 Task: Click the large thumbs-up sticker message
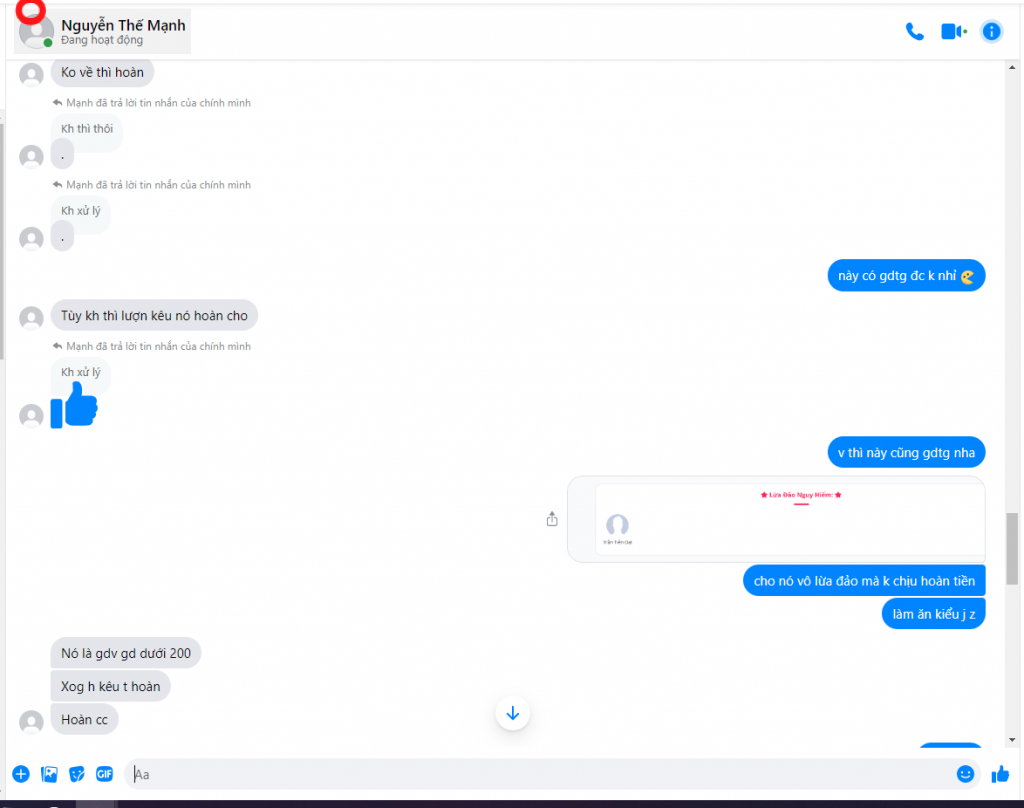74,406
